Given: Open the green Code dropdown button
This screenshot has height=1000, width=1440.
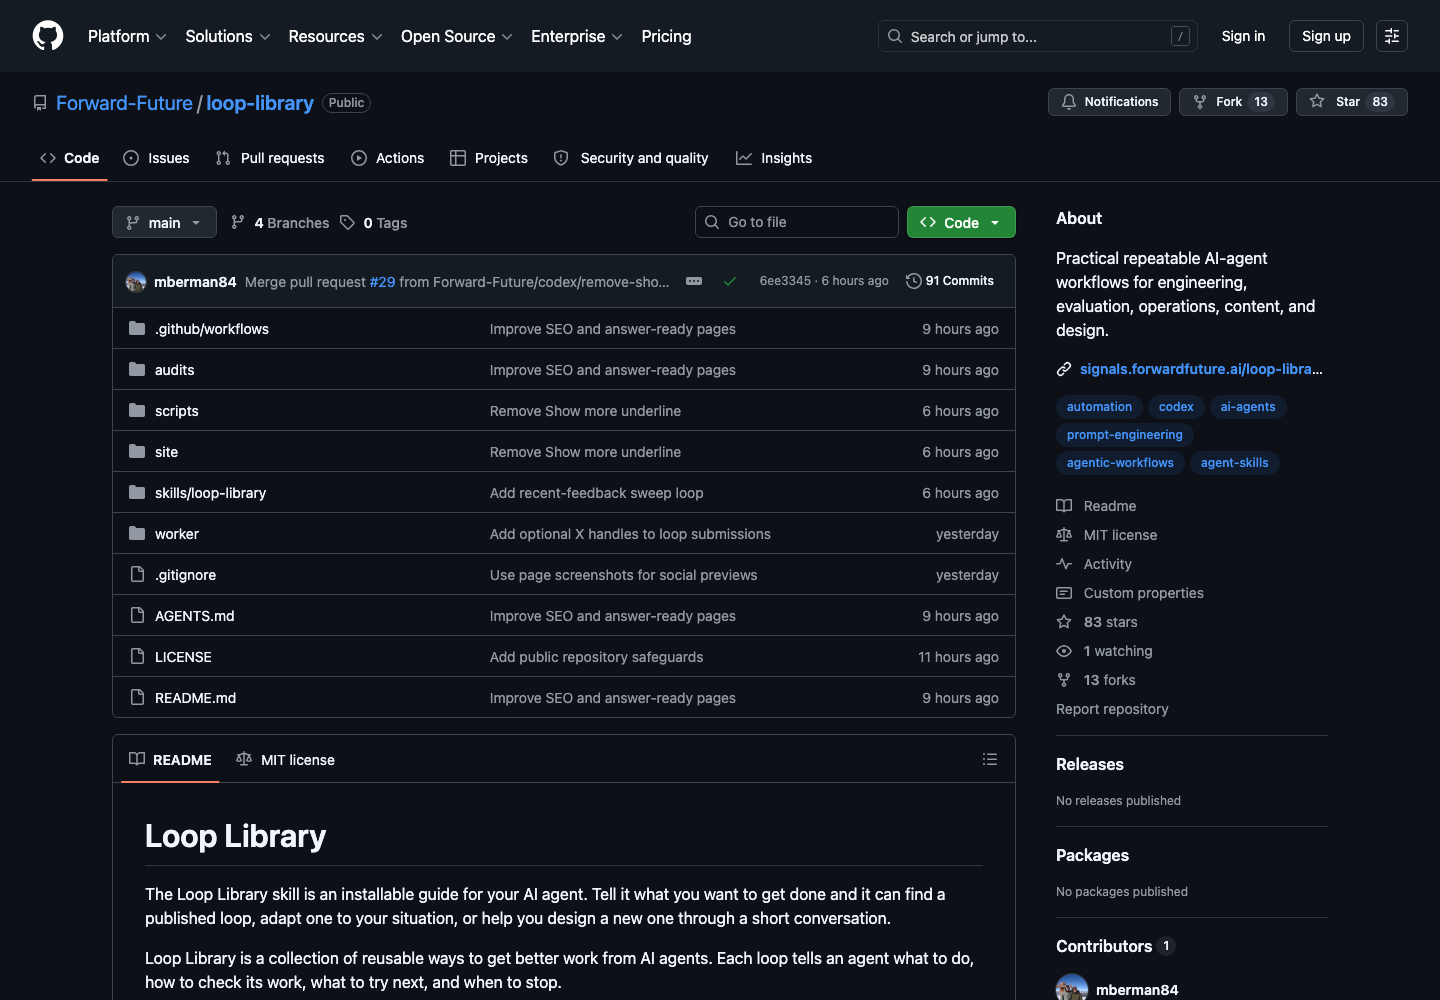Looking at the screenshot, I should (x=961, y=222).
